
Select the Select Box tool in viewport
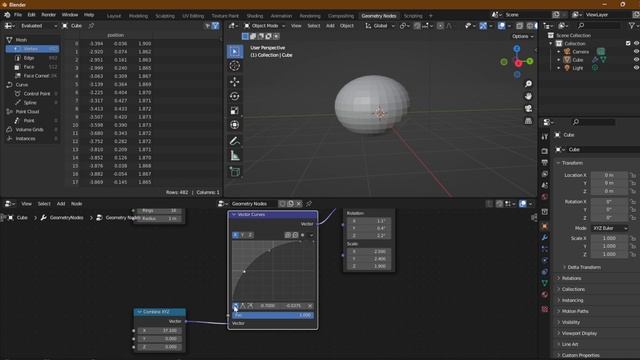coord(235,51)
